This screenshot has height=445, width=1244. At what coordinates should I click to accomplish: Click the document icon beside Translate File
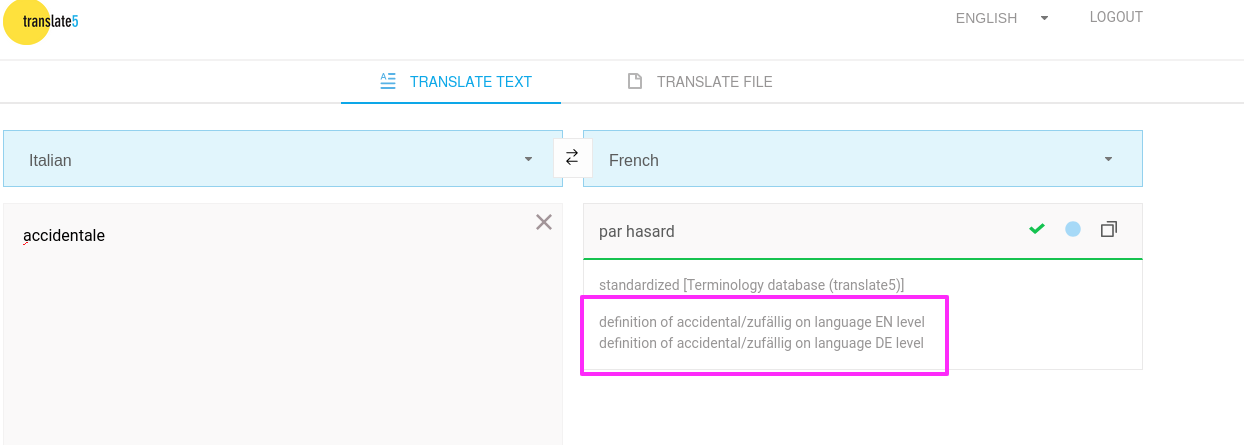pos(634,82)
